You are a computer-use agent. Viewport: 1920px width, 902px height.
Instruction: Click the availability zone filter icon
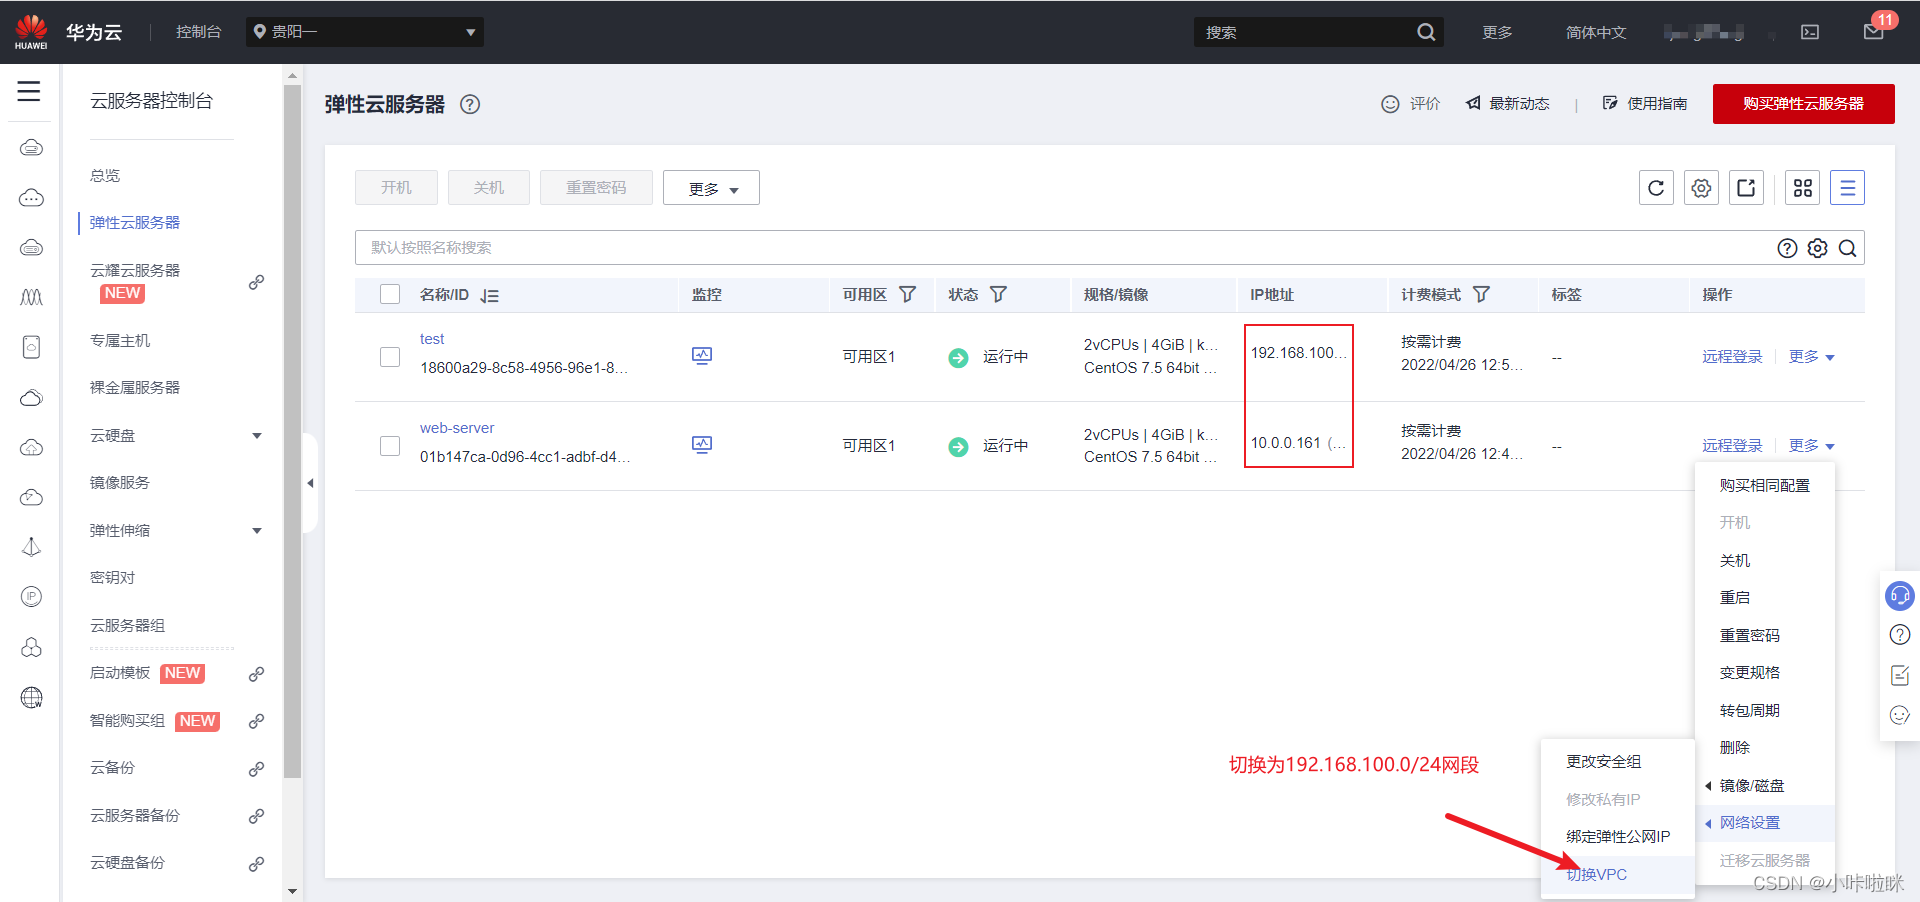tap(907, 294)
